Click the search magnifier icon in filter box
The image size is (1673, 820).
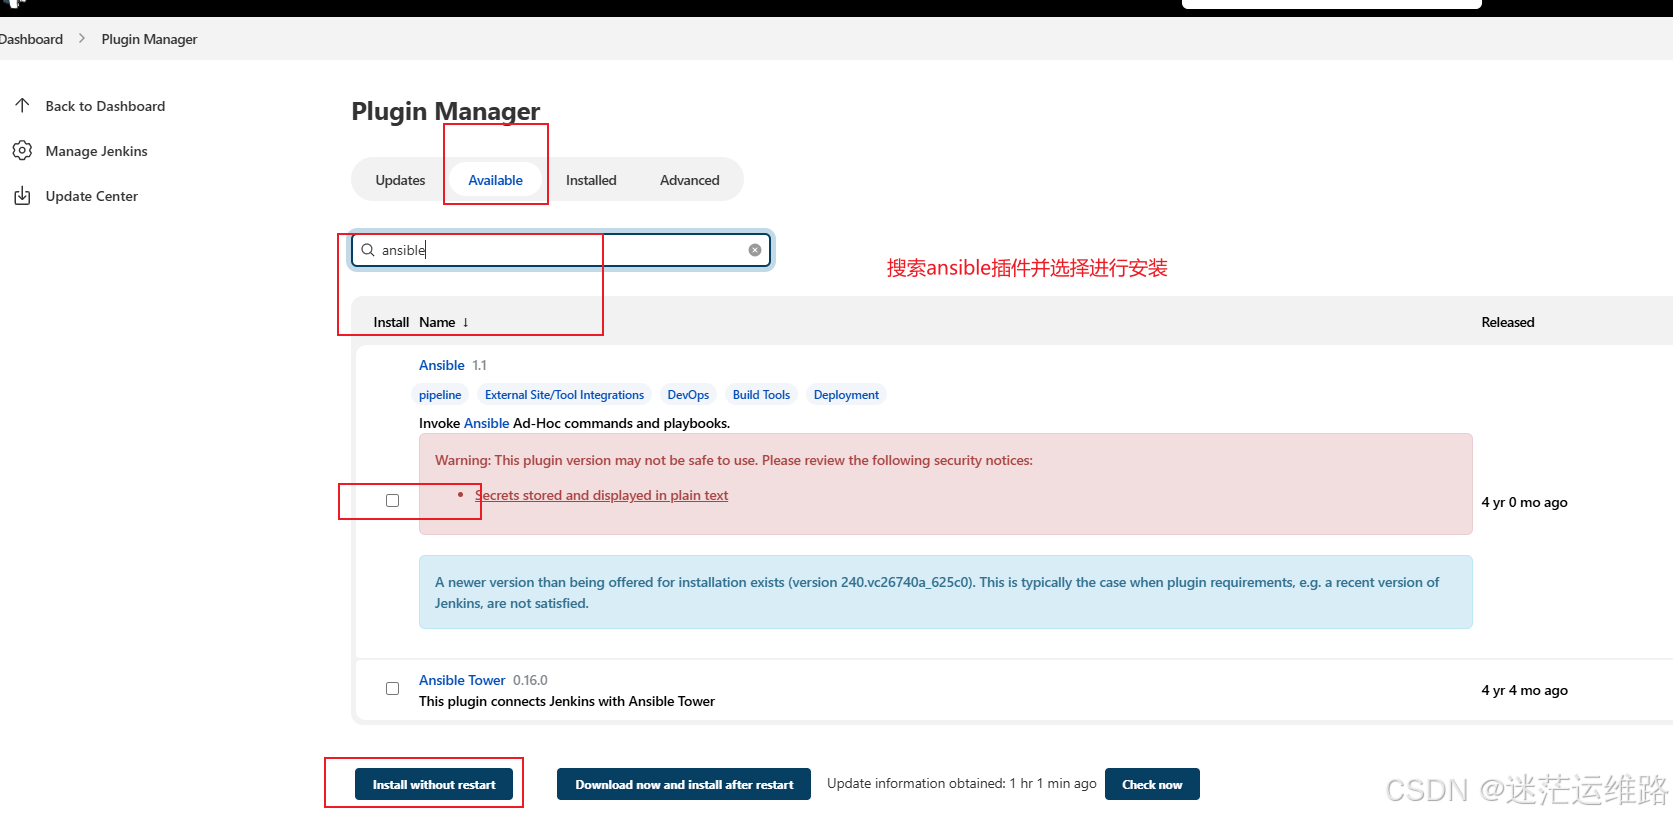(x=368, y=250)
